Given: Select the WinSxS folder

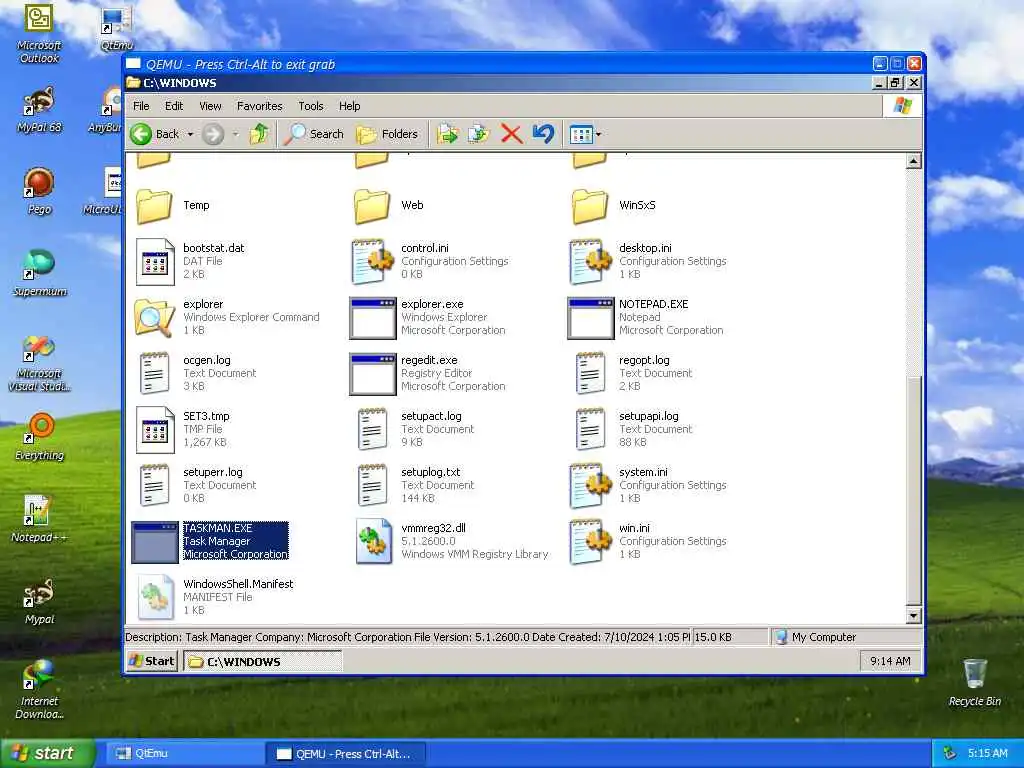Looking at the screenshot, I should [x=590, y=206].
